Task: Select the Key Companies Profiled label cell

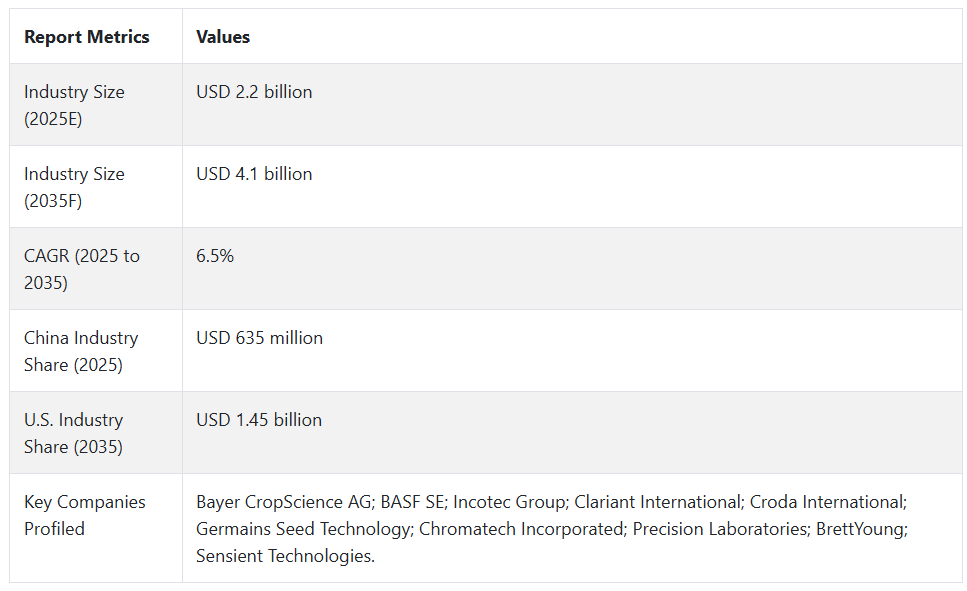Action: point(96,528)
